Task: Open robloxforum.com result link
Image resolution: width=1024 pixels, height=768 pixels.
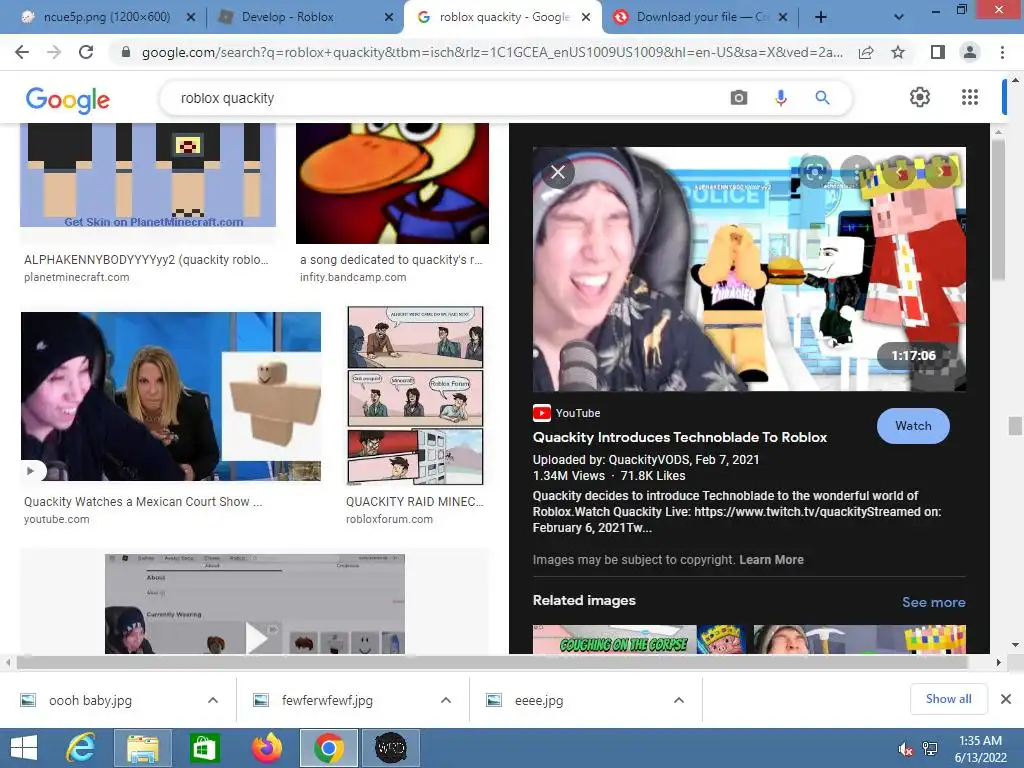Action: [389, 519]
